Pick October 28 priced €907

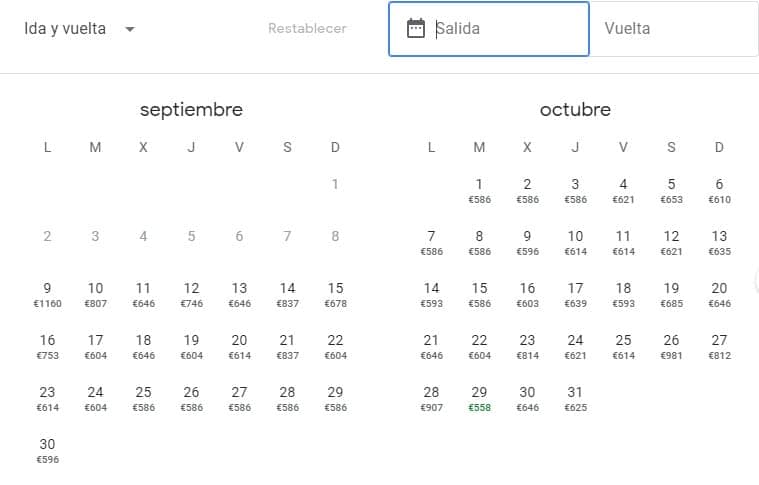pyautogui.click(x=431, y=398)
